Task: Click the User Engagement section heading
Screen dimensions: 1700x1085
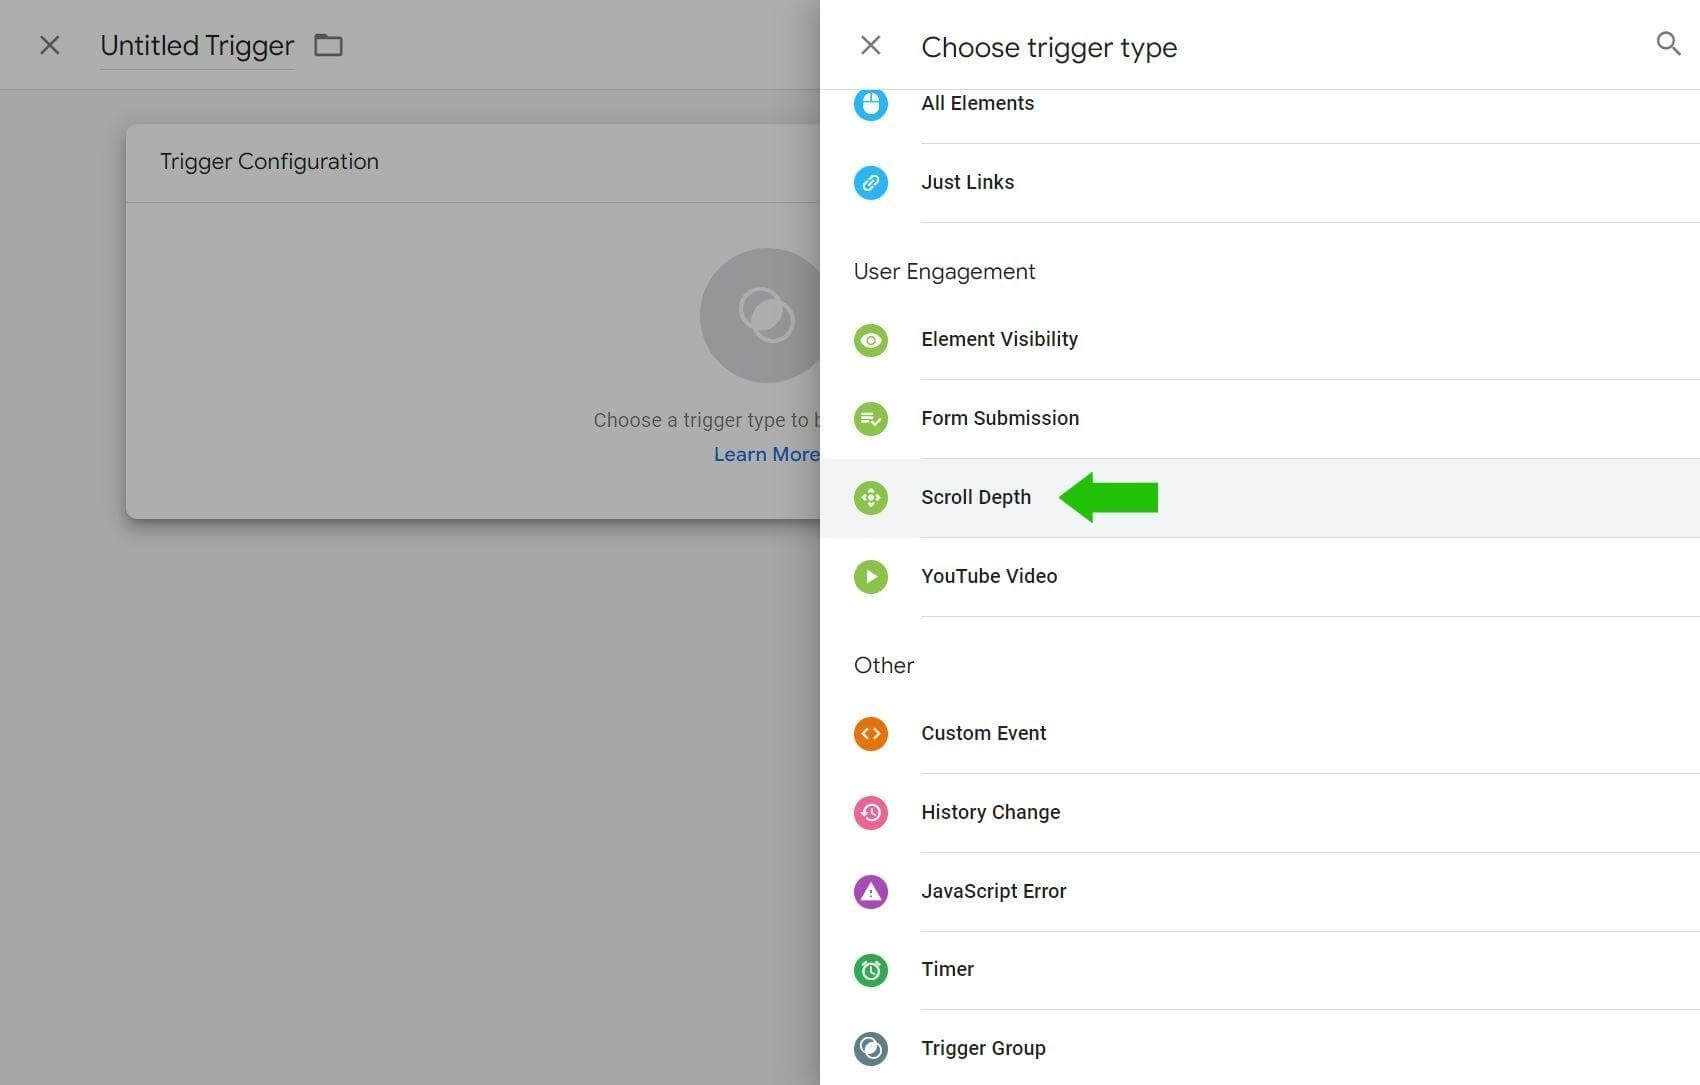Action: click(944, 272)
